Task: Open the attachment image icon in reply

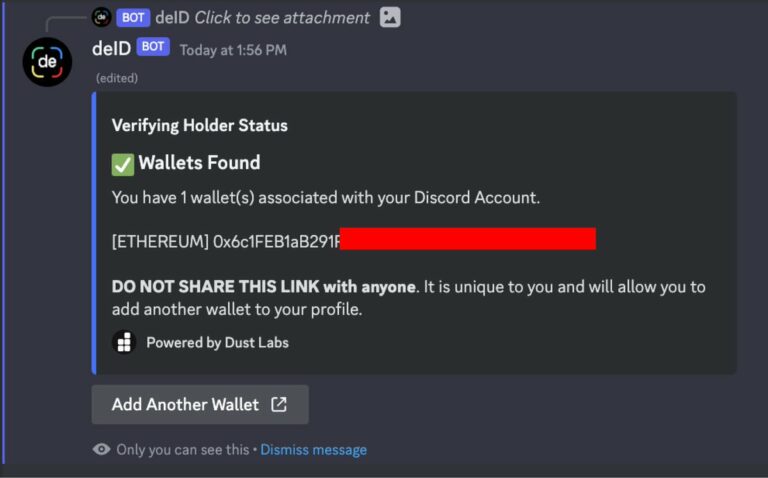Action: (x=390, y=18)
